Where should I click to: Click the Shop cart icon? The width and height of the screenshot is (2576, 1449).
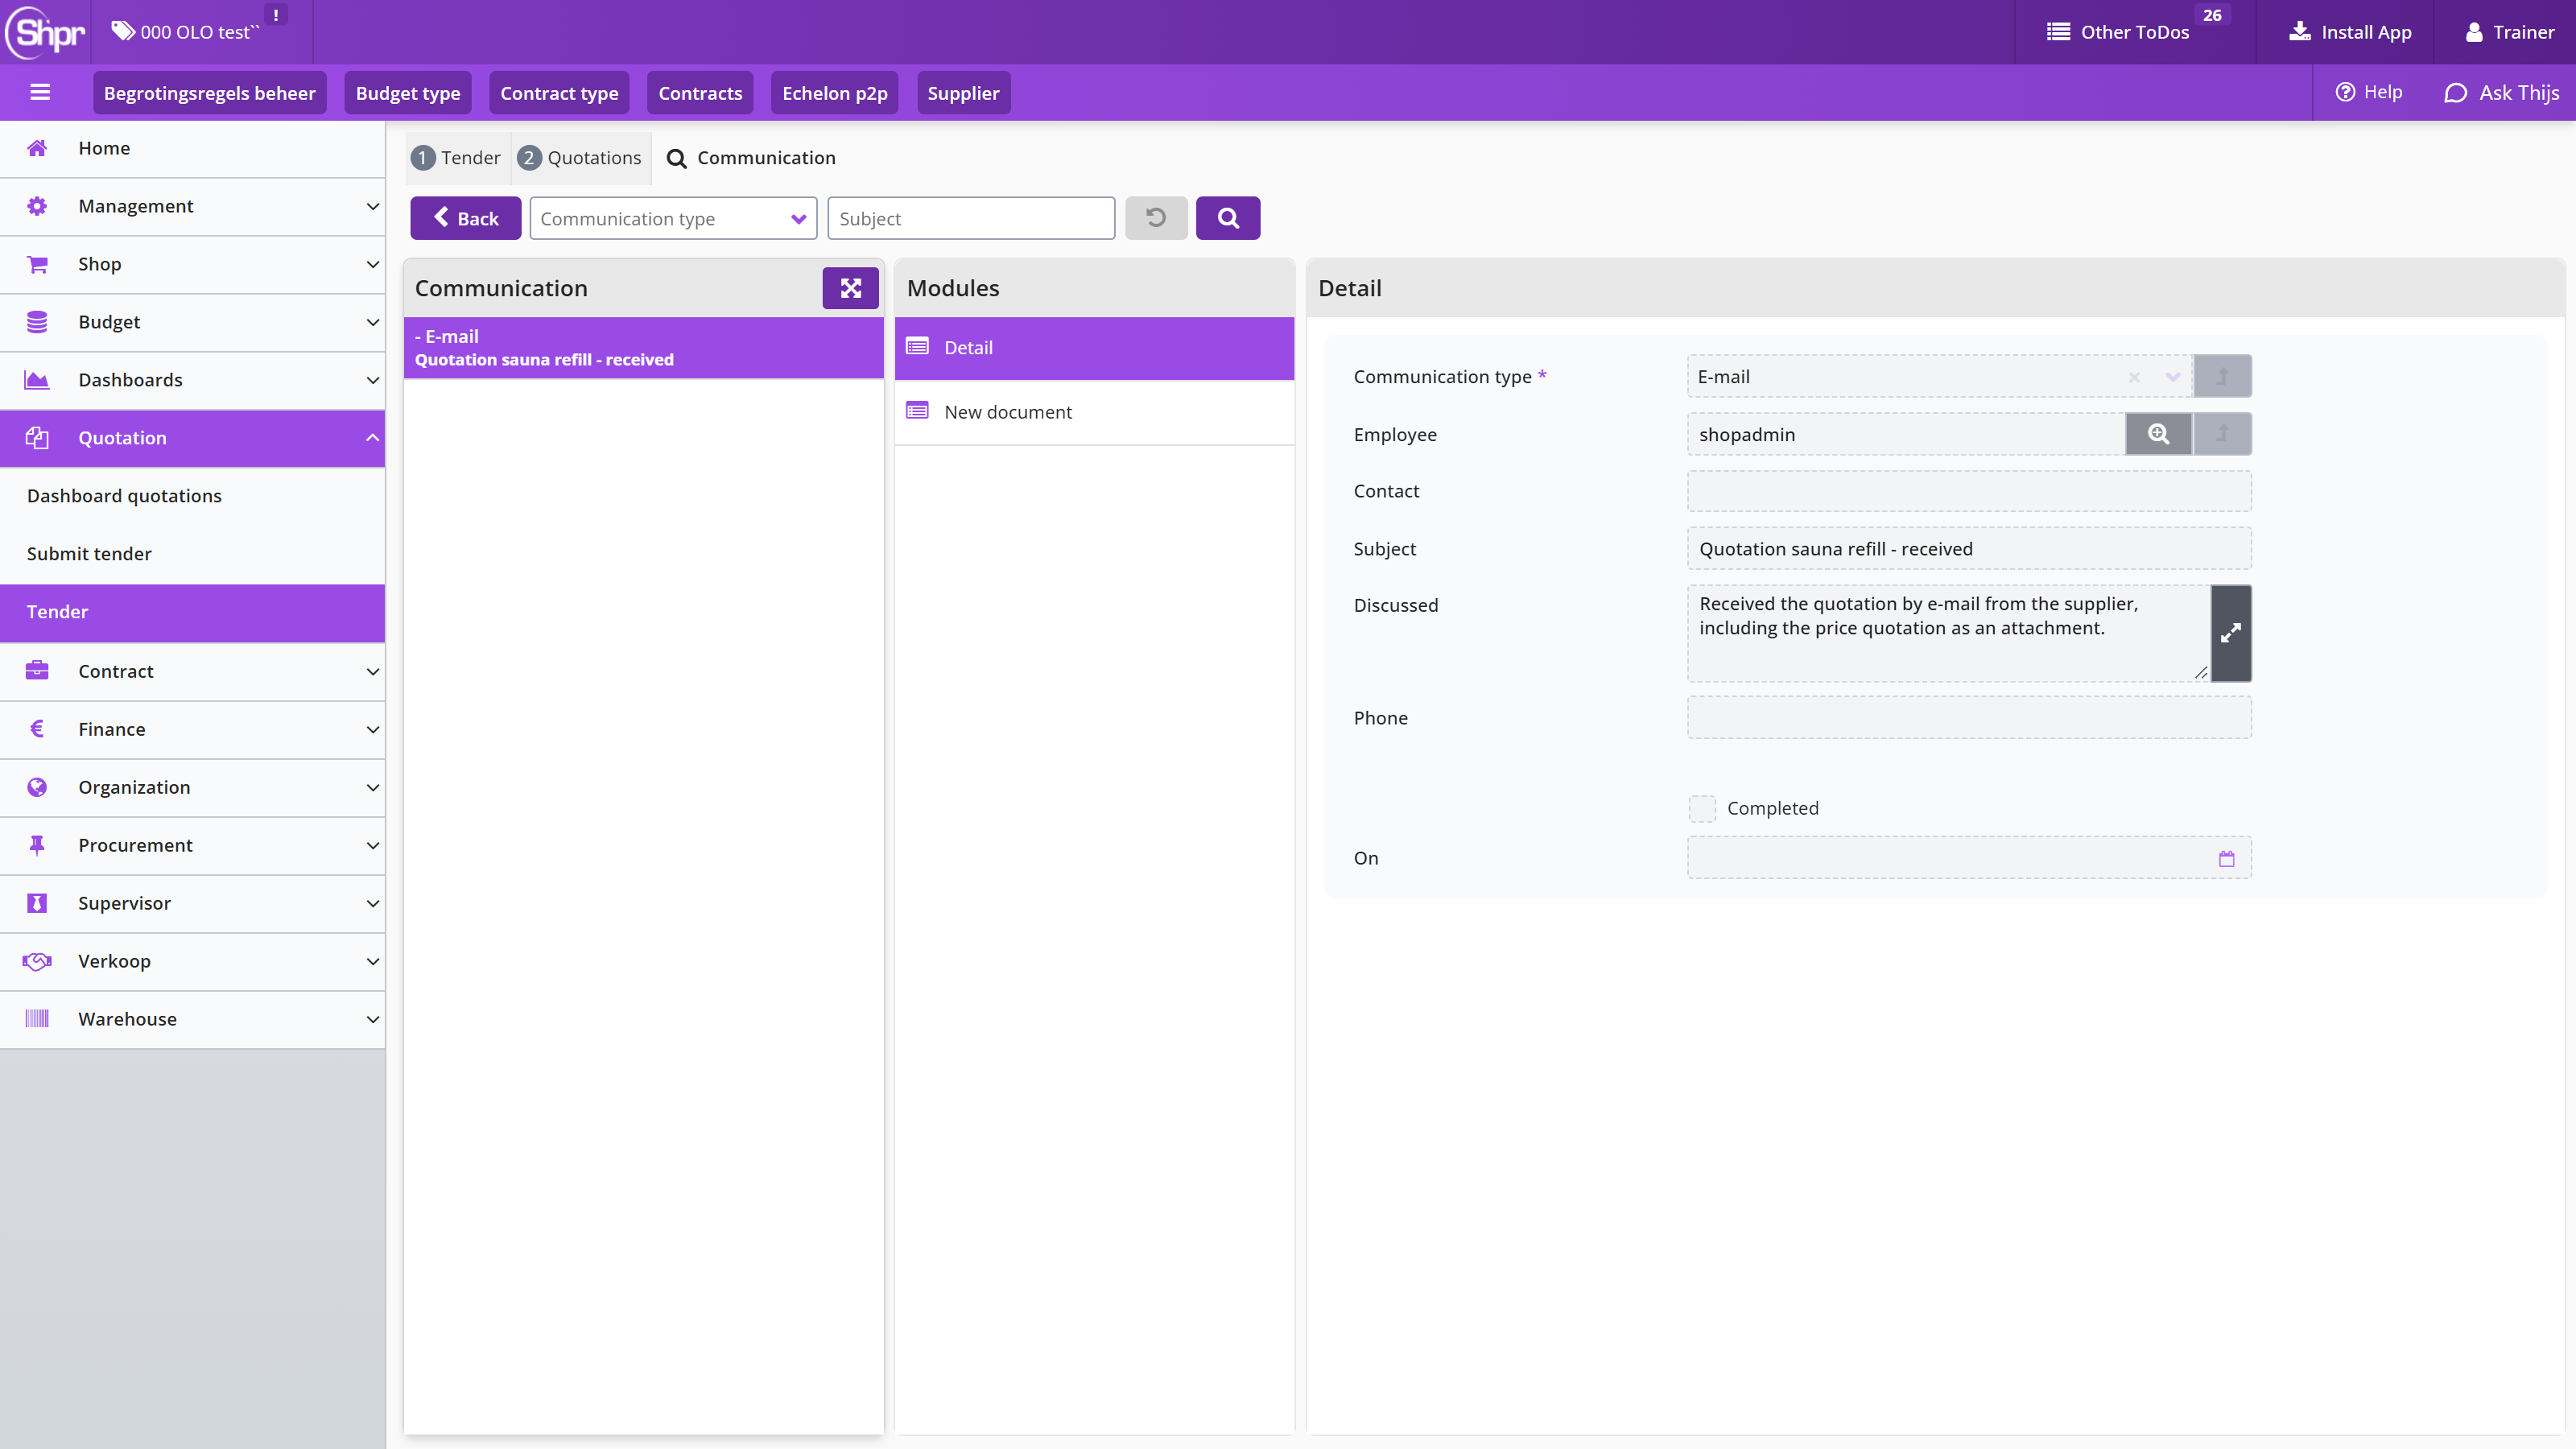37,264
